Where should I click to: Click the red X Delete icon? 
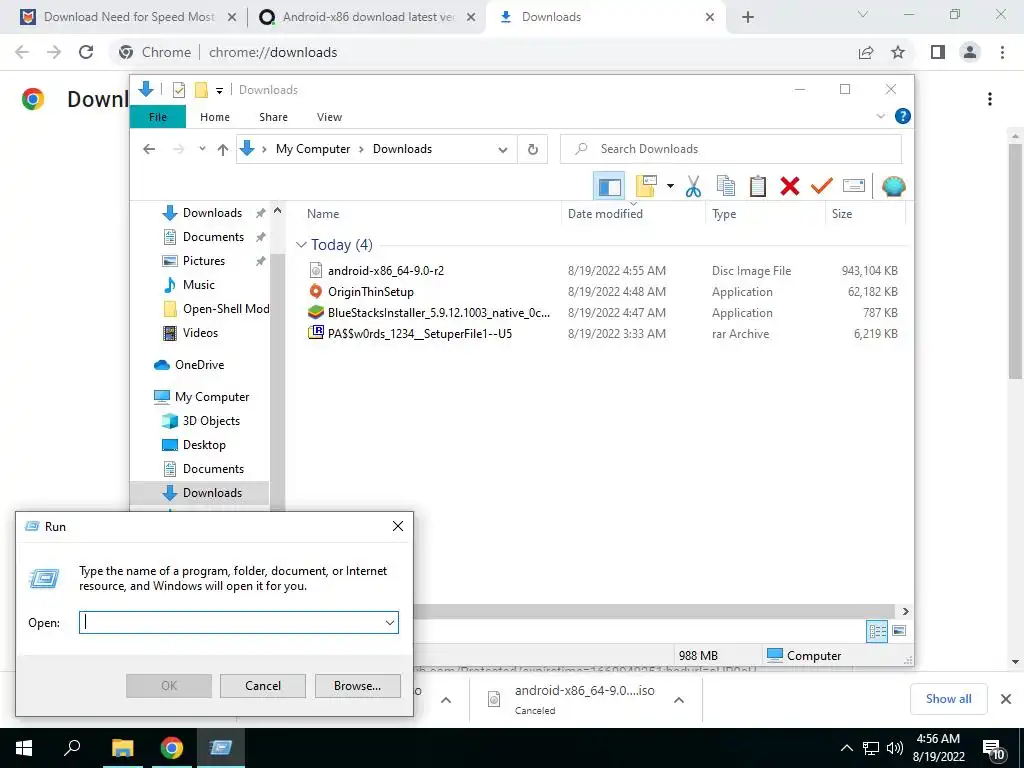[x=790, y=186]
